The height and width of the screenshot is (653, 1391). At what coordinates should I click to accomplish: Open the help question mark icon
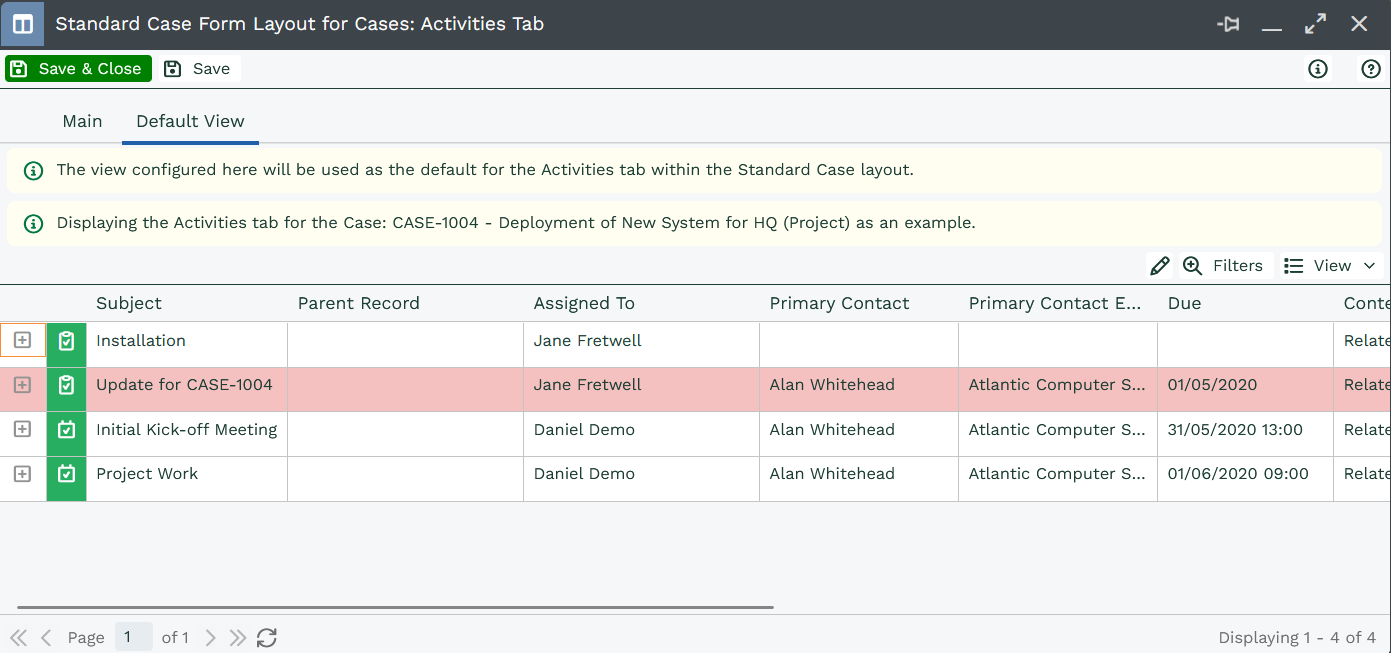click(1371, 69)
